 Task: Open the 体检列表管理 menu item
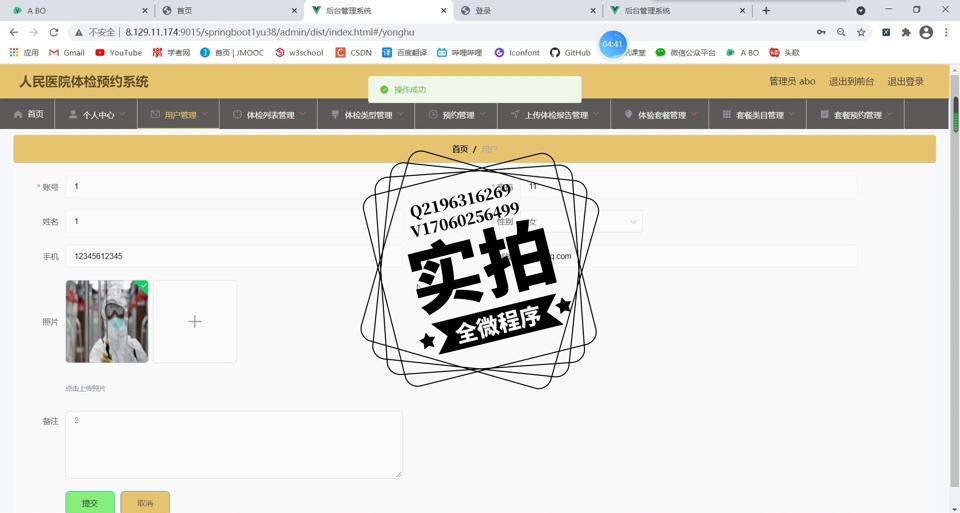(269, 115)
